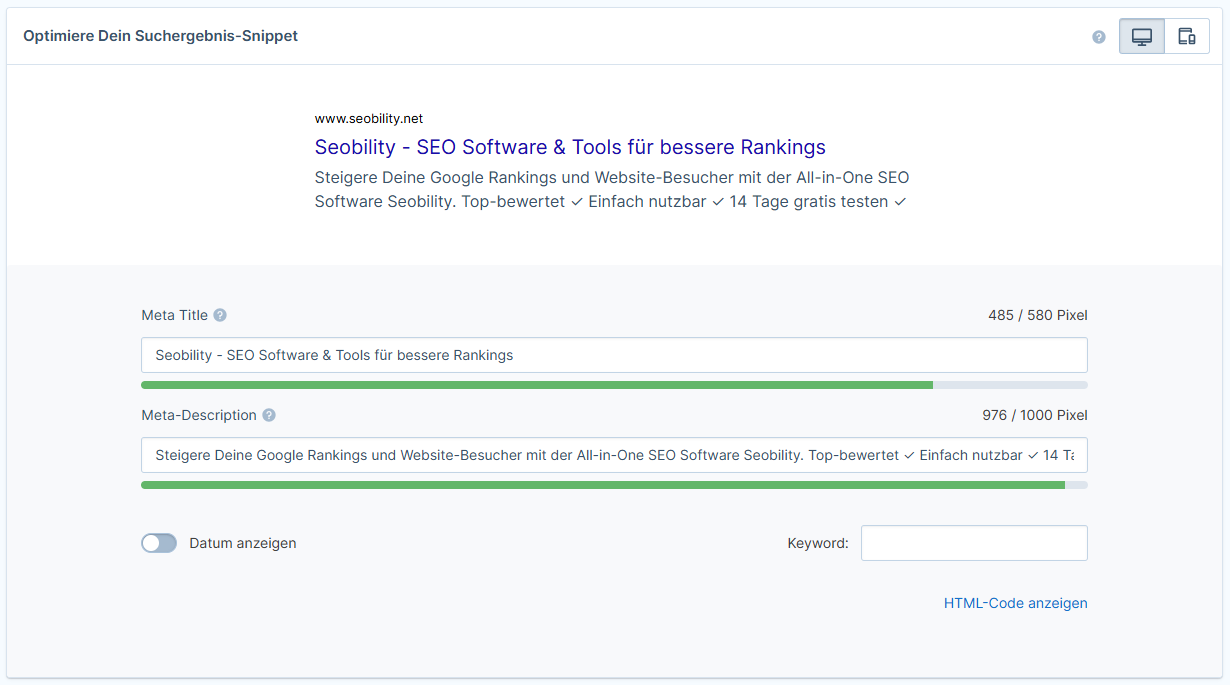Open help icon beside preview buttons

pos(1099,37)
